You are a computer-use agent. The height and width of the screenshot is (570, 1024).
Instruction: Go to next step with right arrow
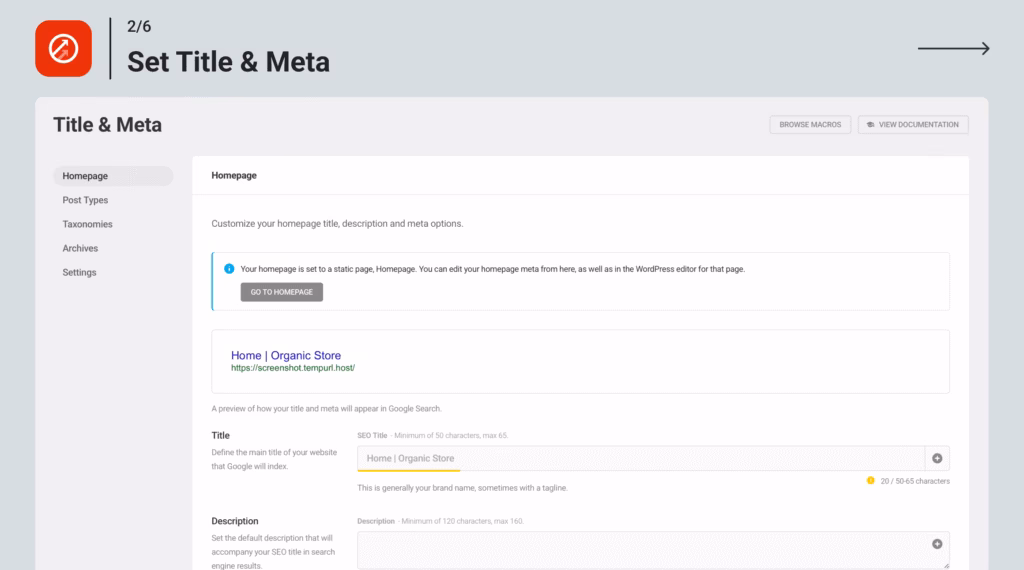953,48
